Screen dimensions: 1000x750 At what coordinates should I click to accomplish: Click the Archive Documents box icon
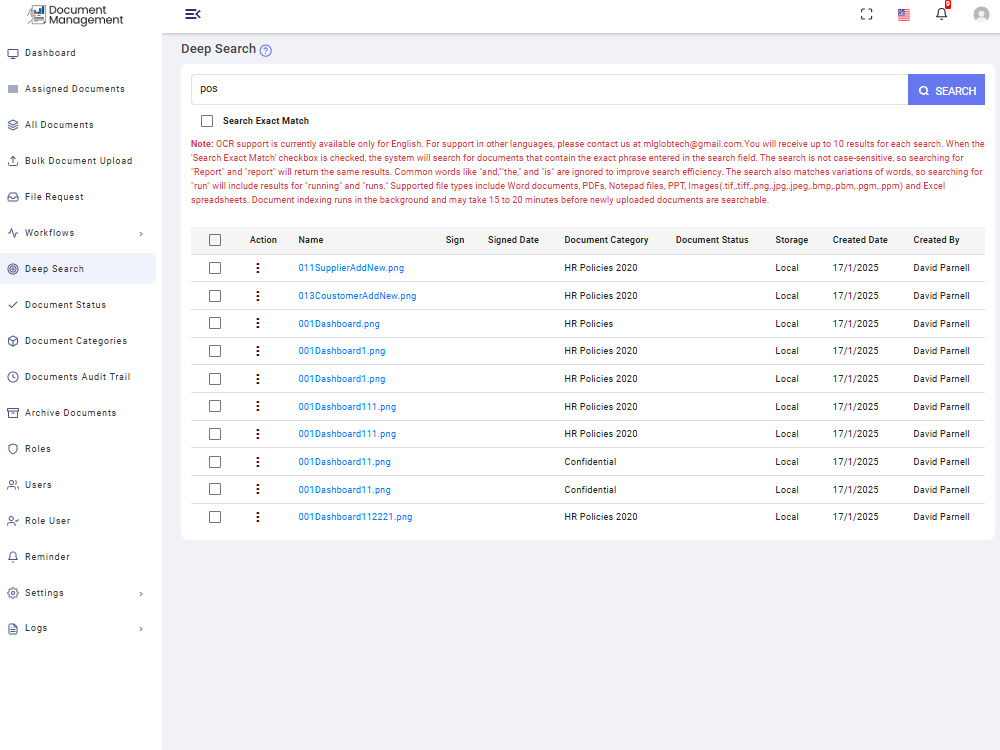[x=13, y=413]
